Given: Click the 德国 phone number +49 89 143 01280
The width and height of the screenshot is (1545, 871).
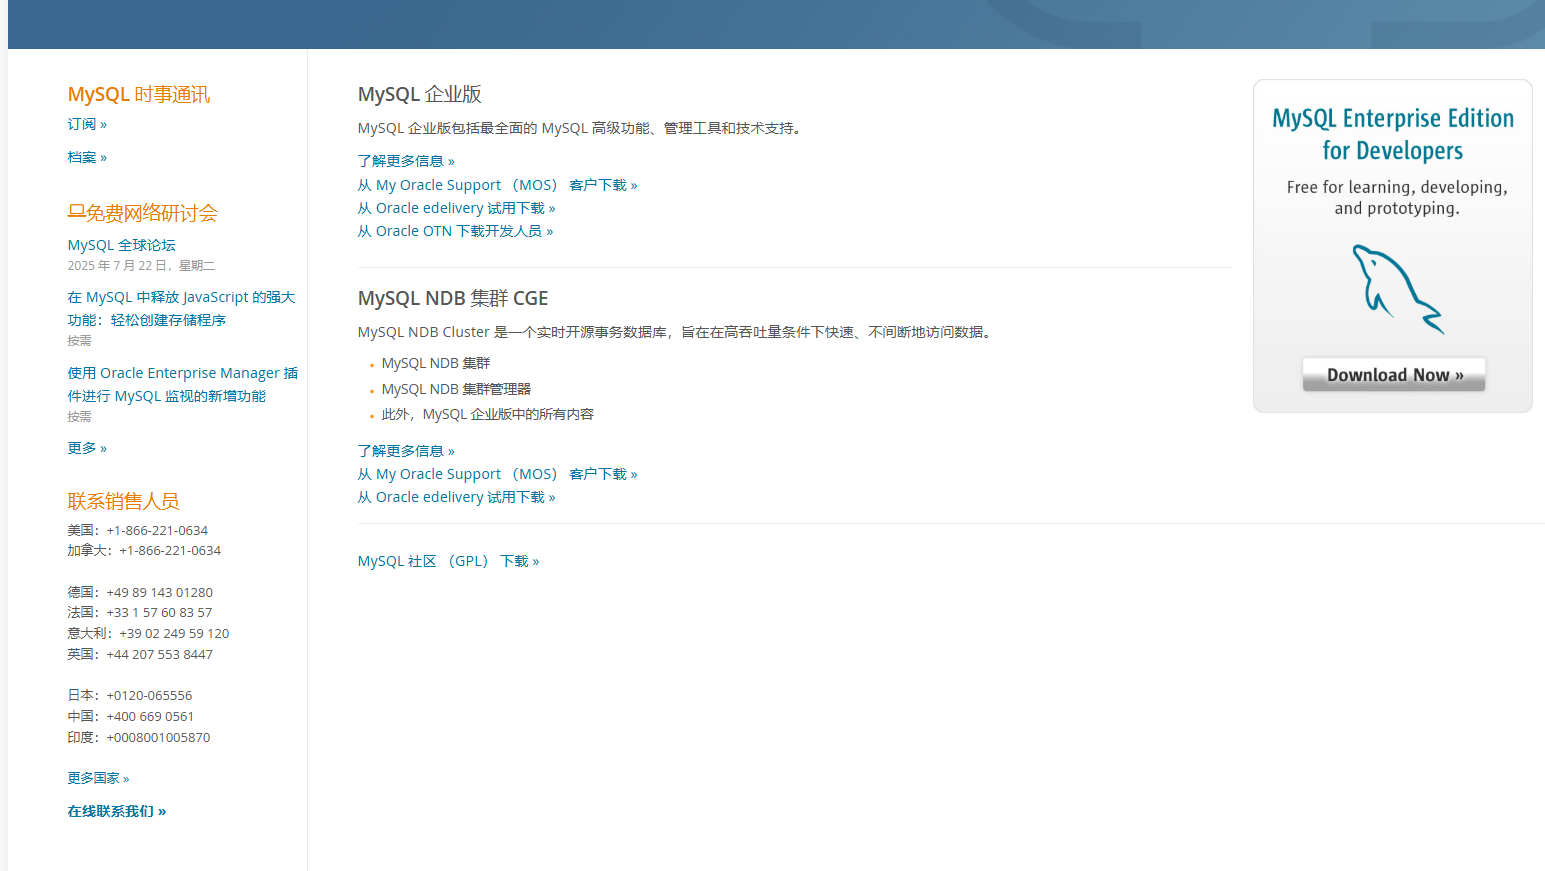Looking at the screenshot, I should tap(159, 592).
